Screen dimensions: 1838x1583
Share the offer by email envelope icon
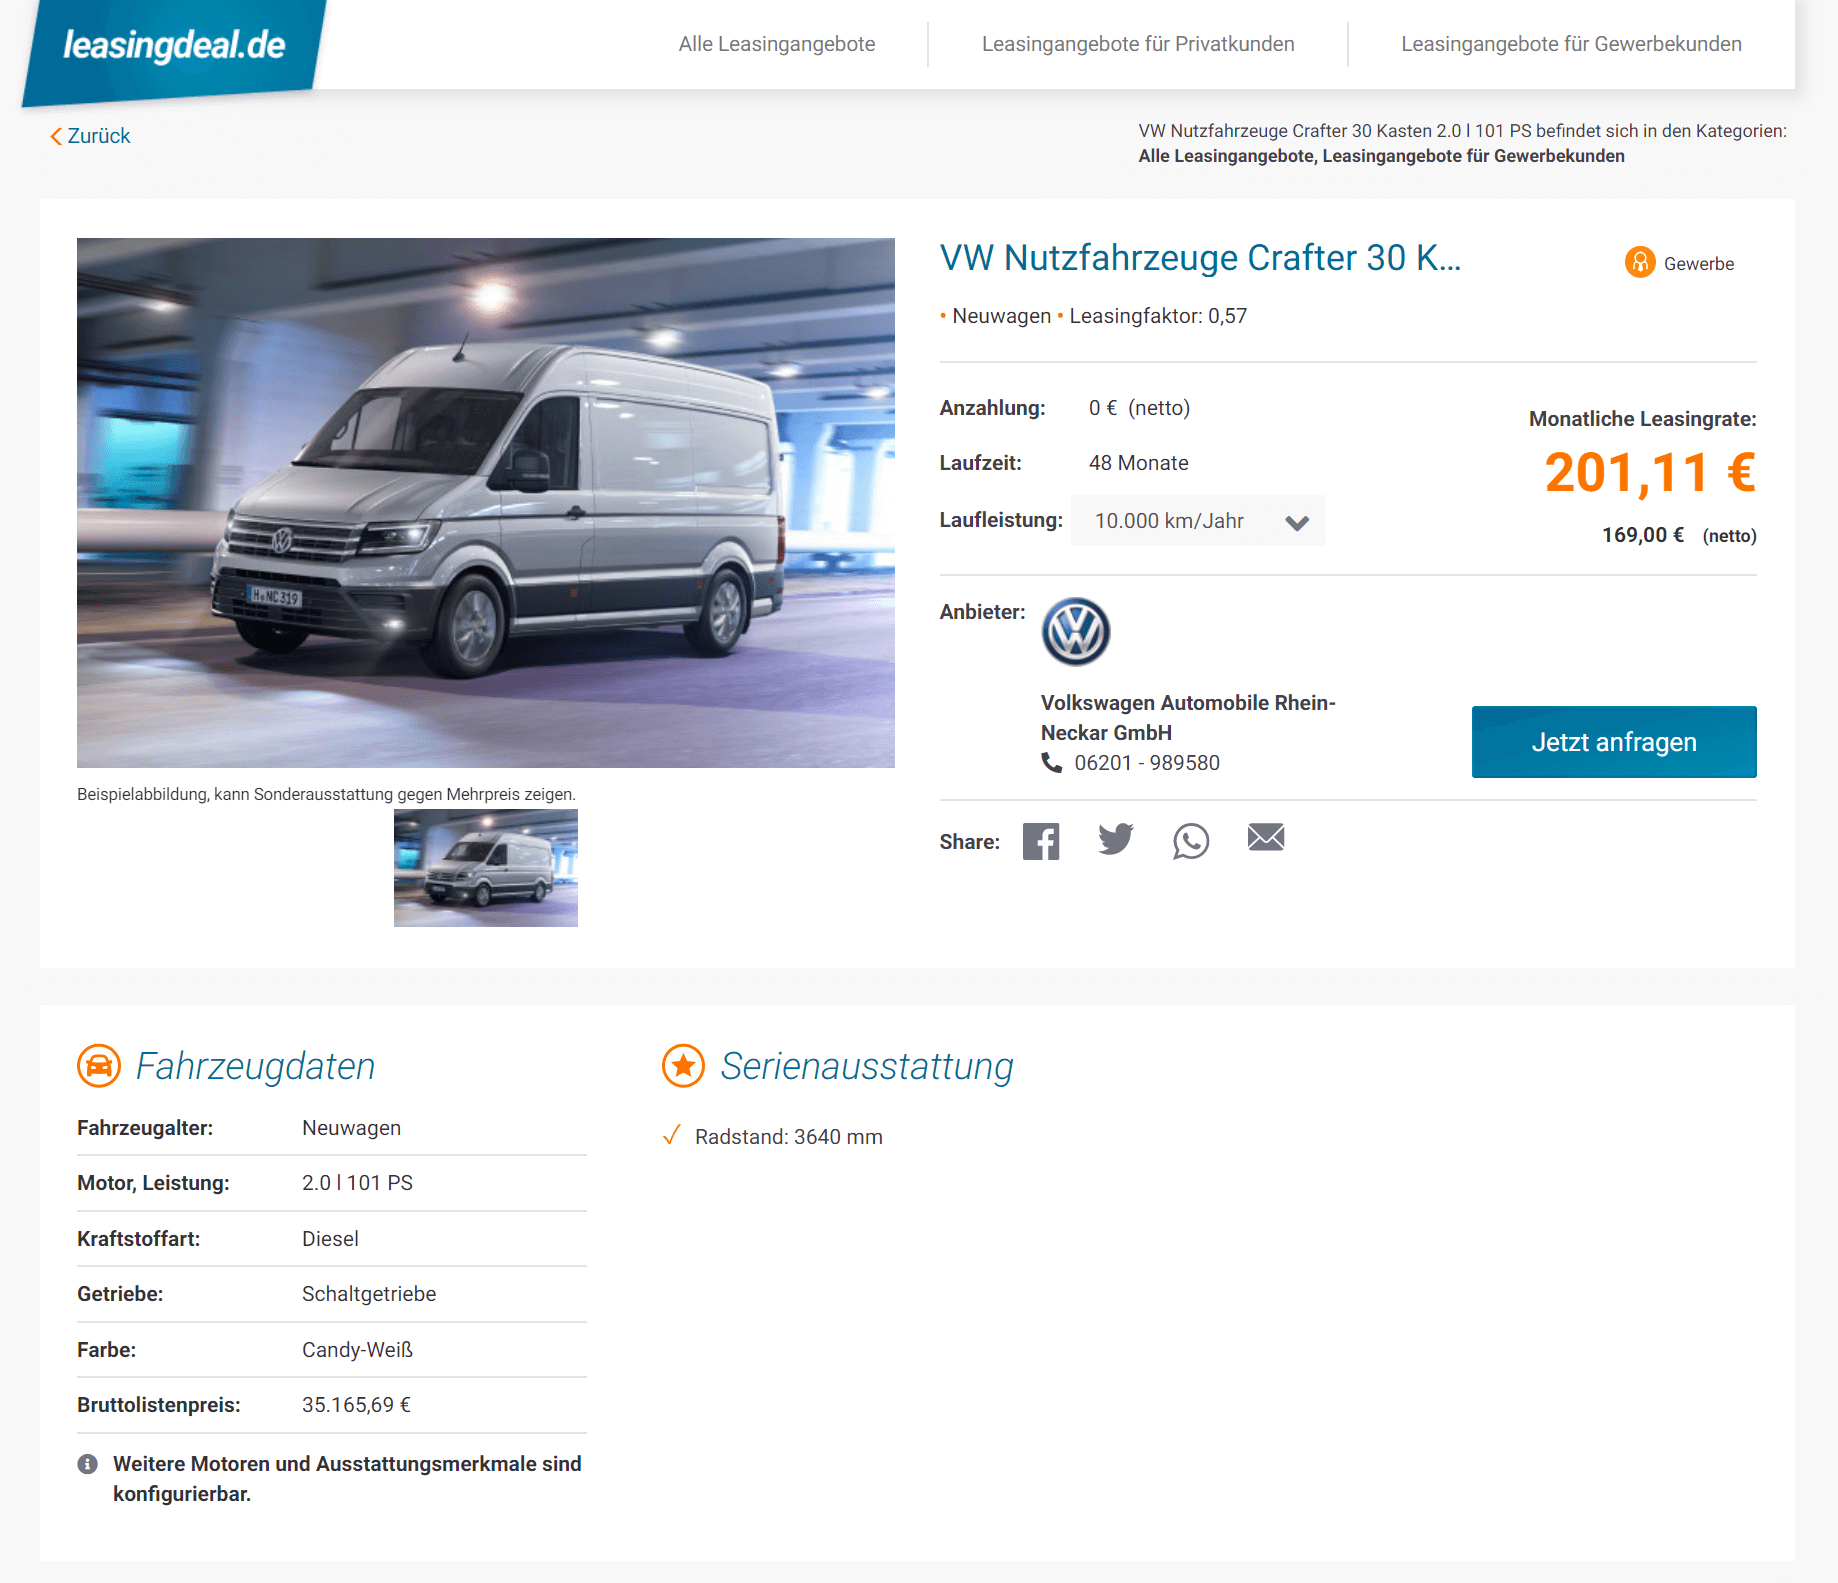[x=1266, y=837]
